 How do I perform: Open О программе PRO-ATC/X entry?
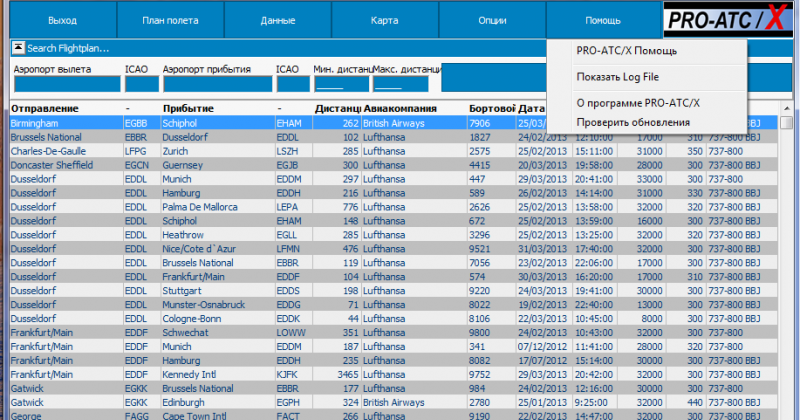click(x=638, y=103)
